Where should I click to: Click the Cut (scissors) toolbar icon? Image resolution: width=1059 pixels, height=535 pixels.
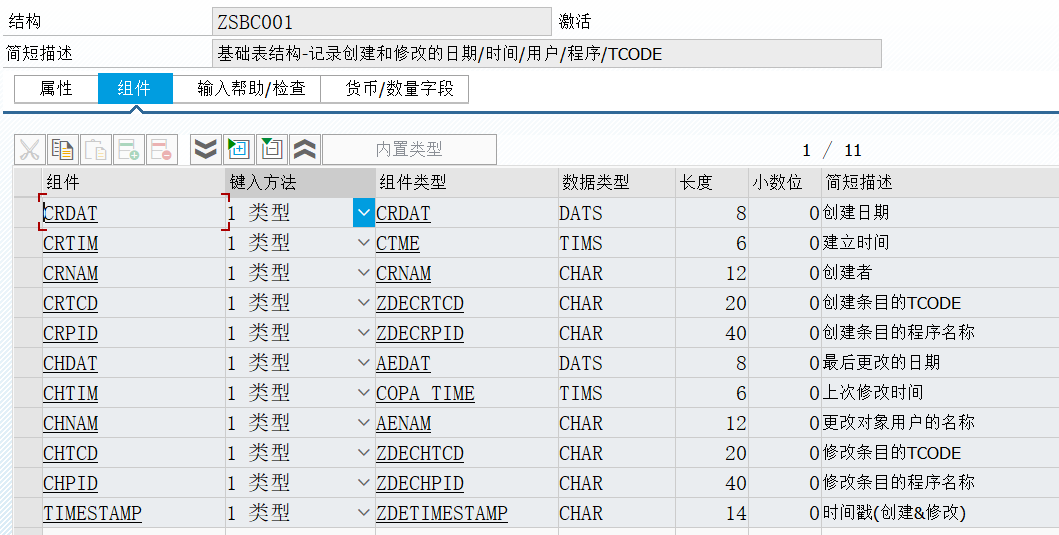[x=30, y=149]
